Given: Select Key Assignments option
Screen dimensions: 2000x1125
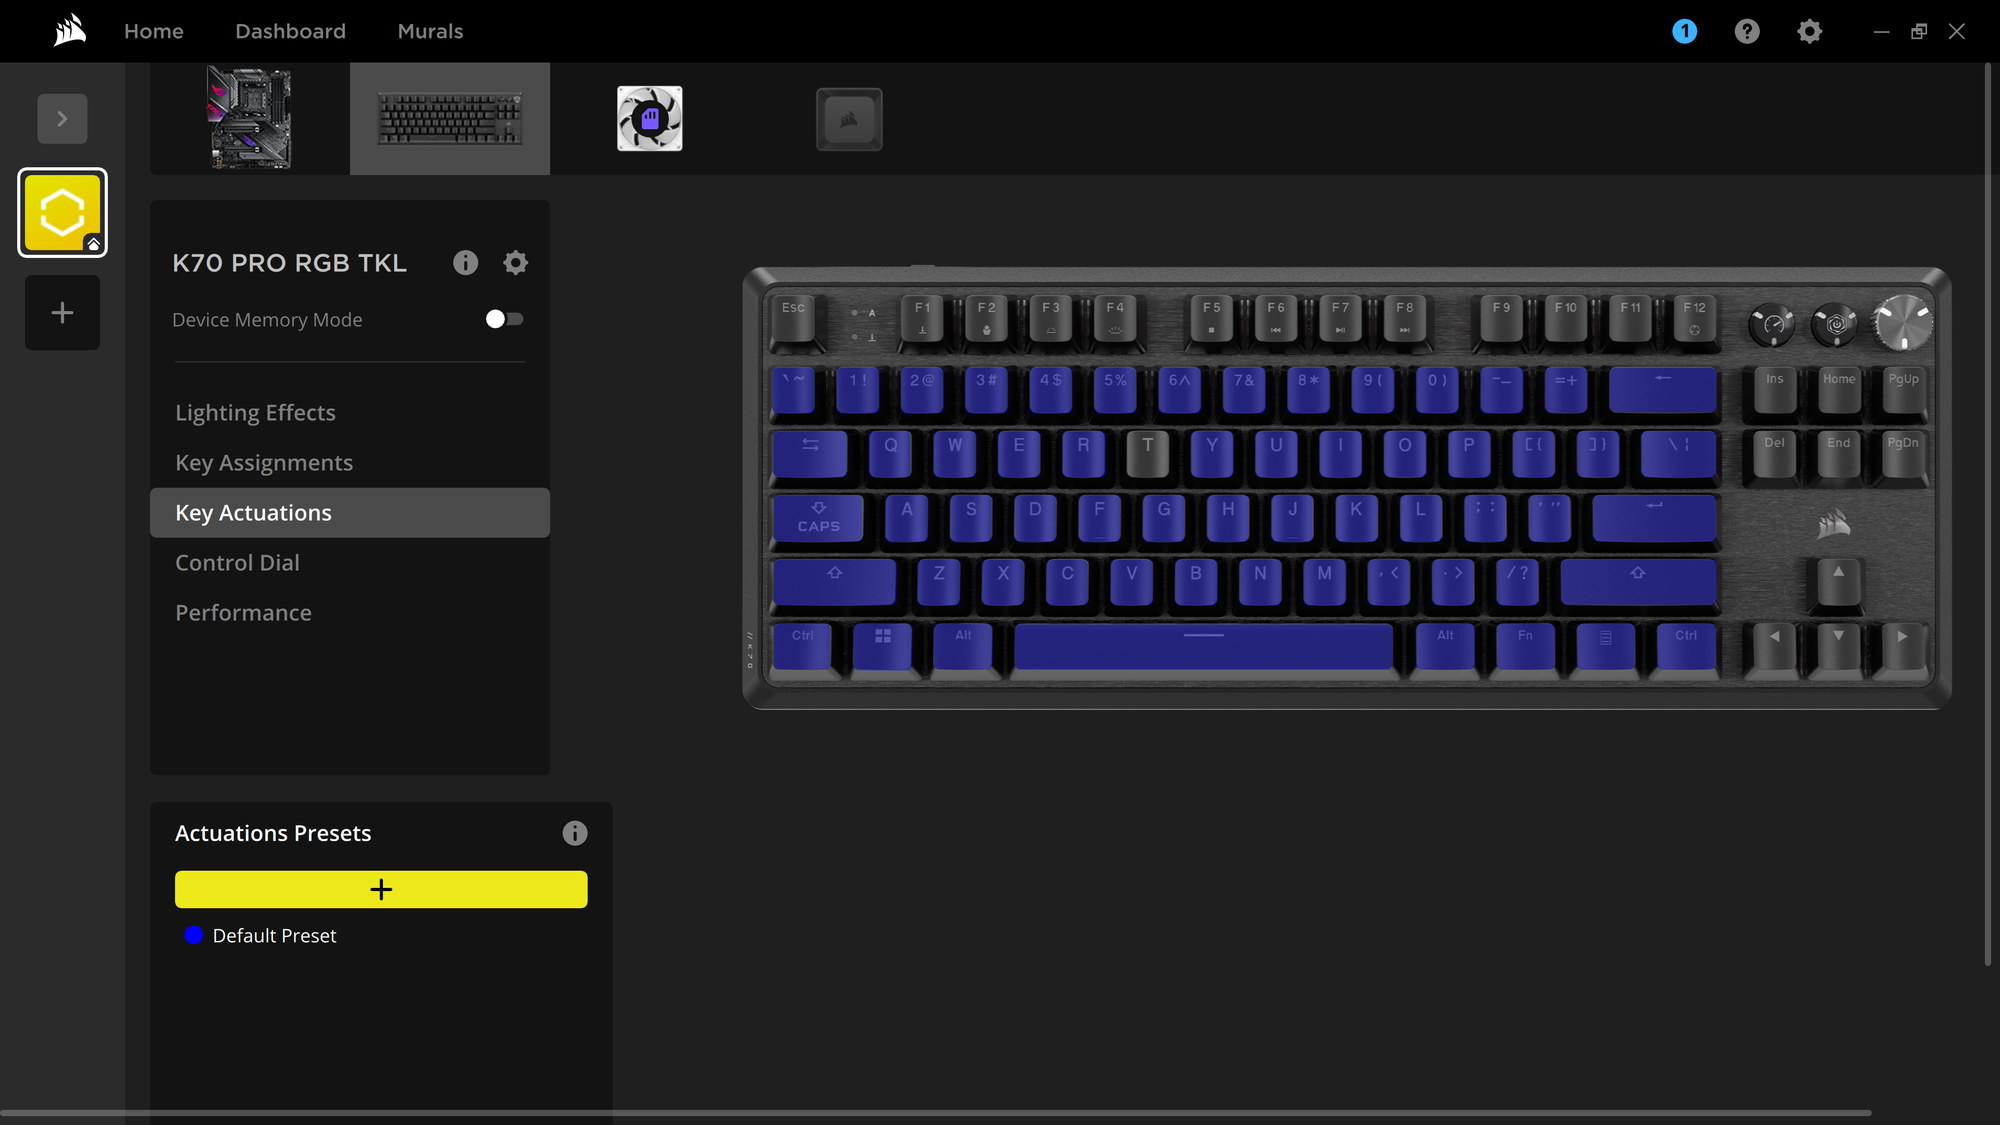Looking at the screenshot, I should [x=264, y=462].
